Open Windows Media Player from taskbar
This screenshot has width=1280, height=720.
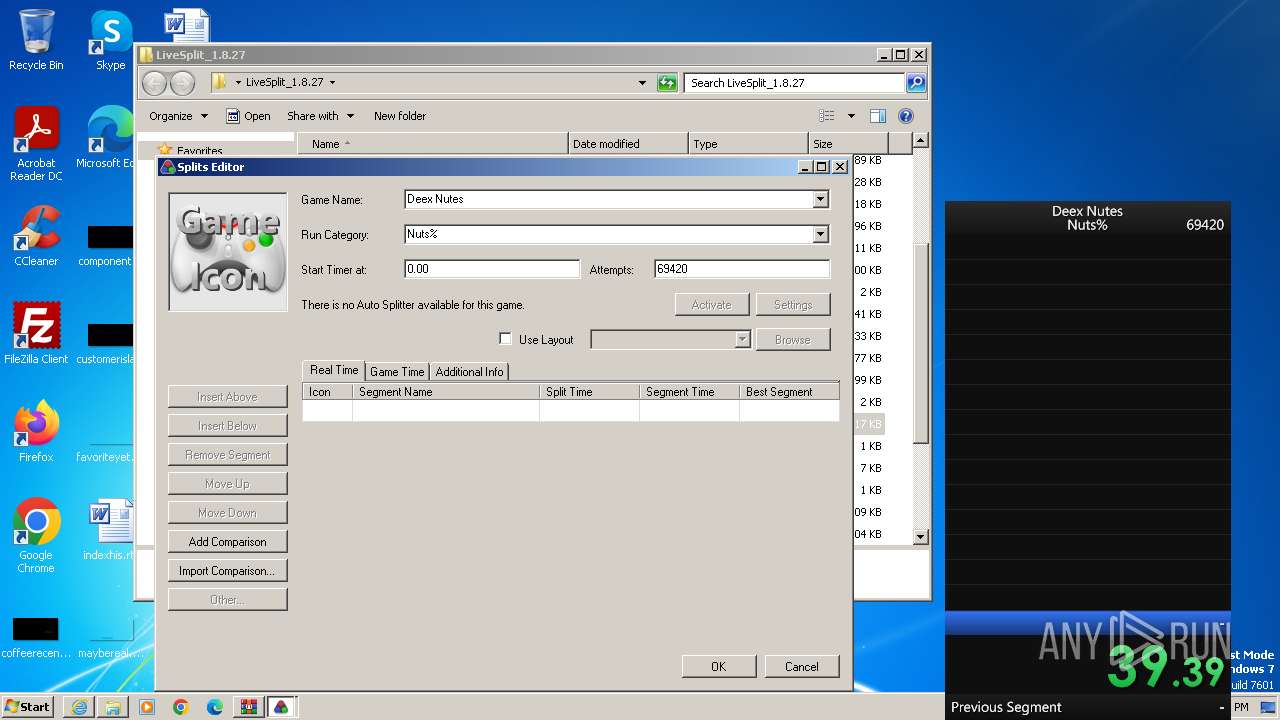pyautogui.click(x=147, y=707)
